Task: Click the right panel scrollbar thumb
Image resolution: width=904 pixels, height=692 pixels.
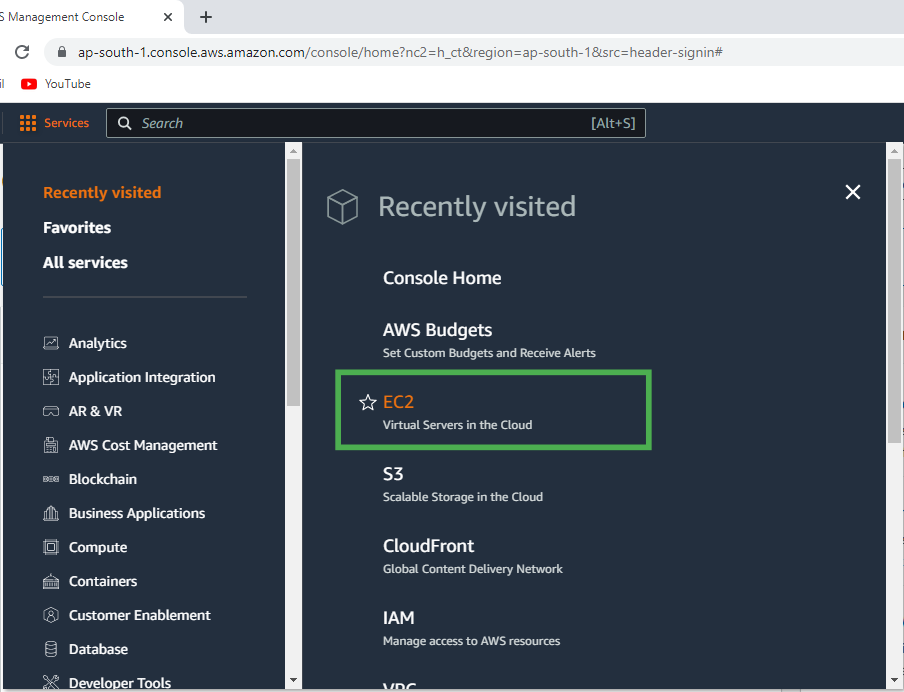Action: pyautogui.click(x=894, y=302)
